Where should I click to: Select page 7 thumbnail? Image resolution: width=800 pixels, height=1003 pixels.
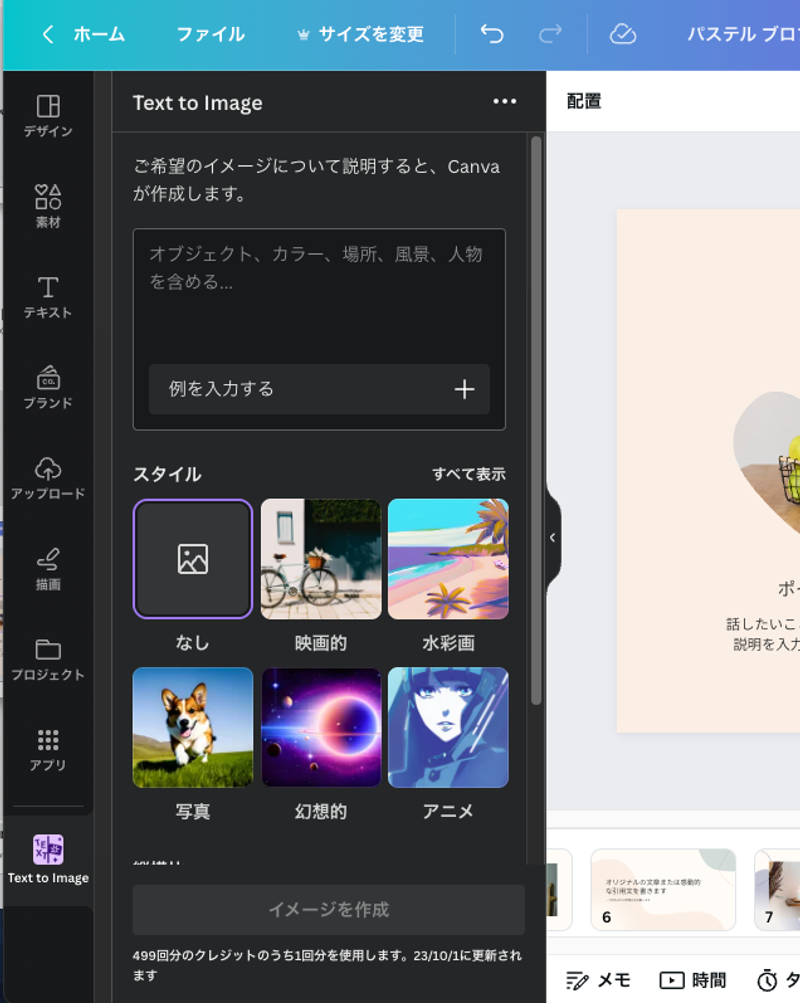tap(778, 889)
